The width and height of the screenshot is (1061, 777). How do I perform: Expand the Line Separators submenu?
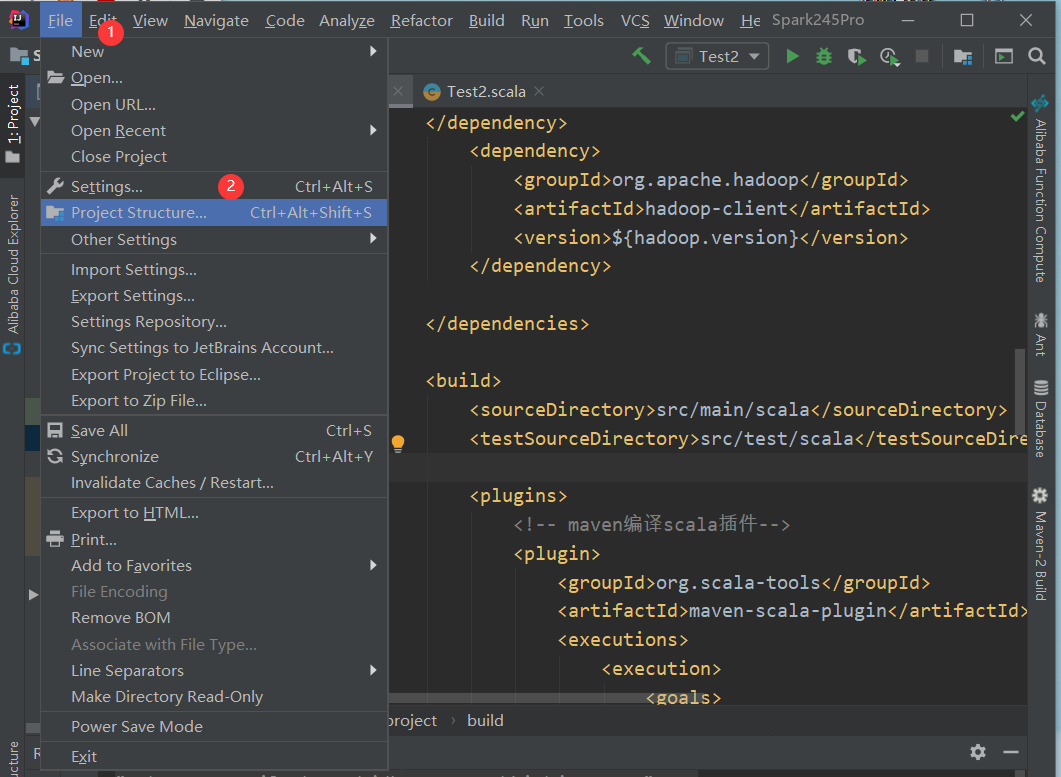127,670
